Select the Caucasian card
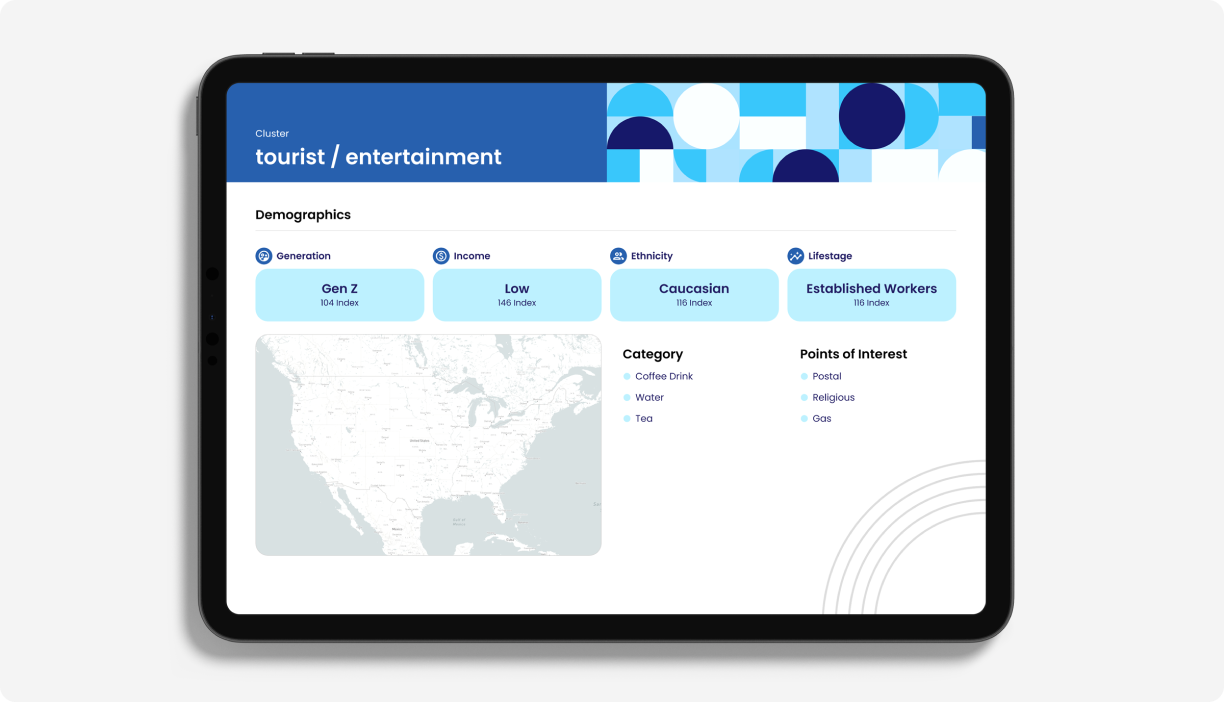The image size is (1224, 702). [x=694, y=295]
